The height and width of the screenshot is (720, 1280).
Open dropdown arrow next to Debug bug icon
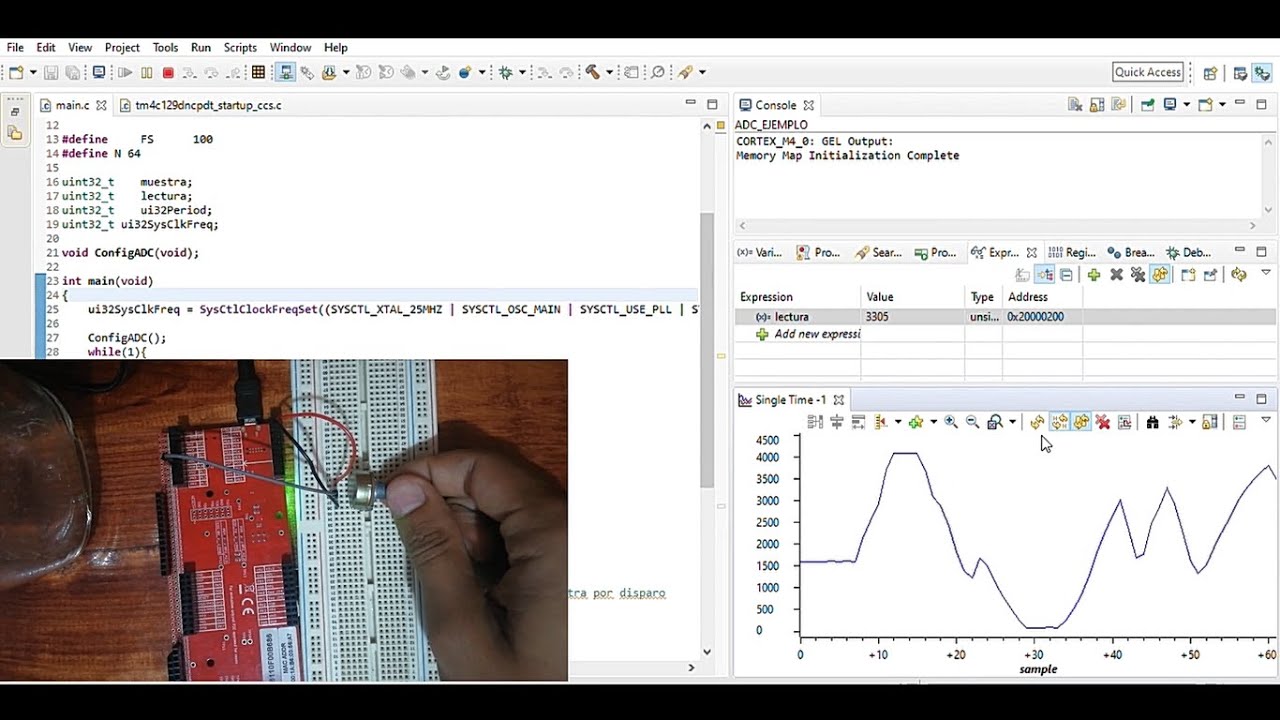pyautogui.click(x=522, y=72)
